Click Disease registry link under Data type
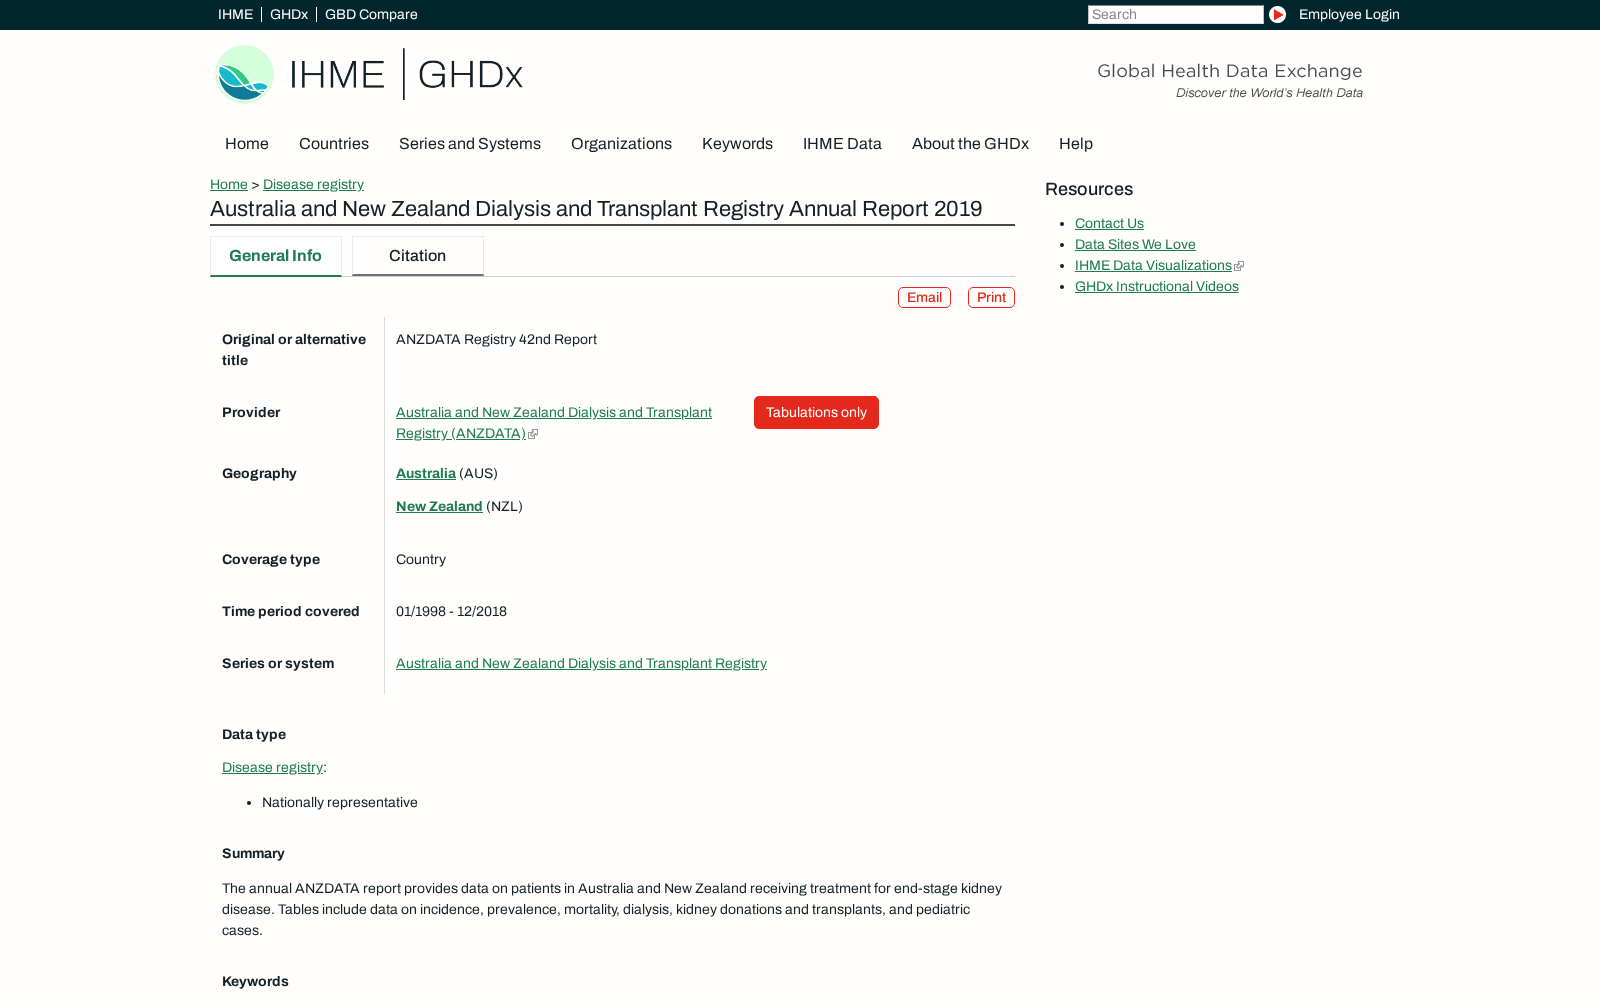This screenshot has height=1000, width=1600. click(272, 768)
